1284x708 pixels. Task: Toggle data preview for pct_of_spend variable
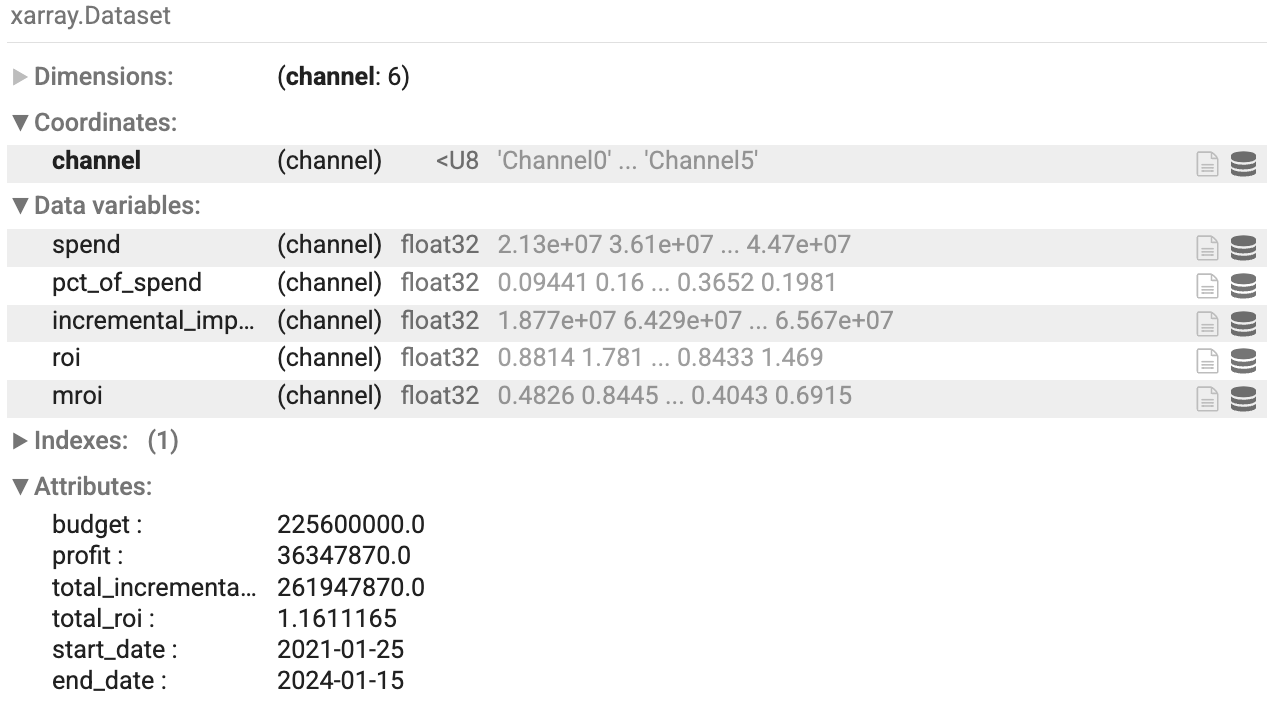point(1245,283)
